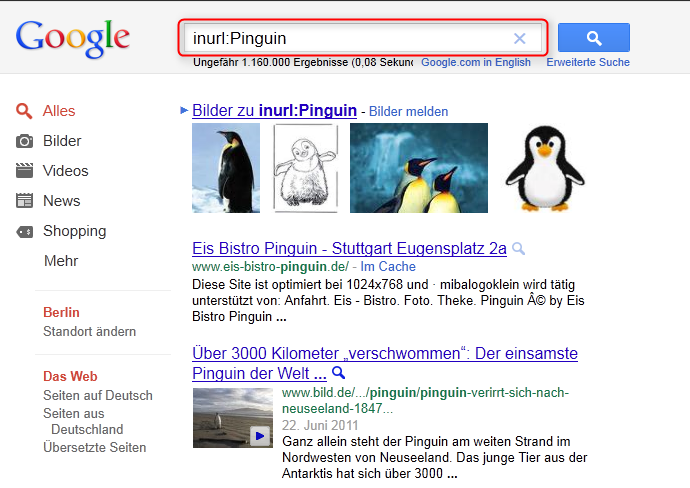Switch to News results
690x488 pixels.
point(62,201)
